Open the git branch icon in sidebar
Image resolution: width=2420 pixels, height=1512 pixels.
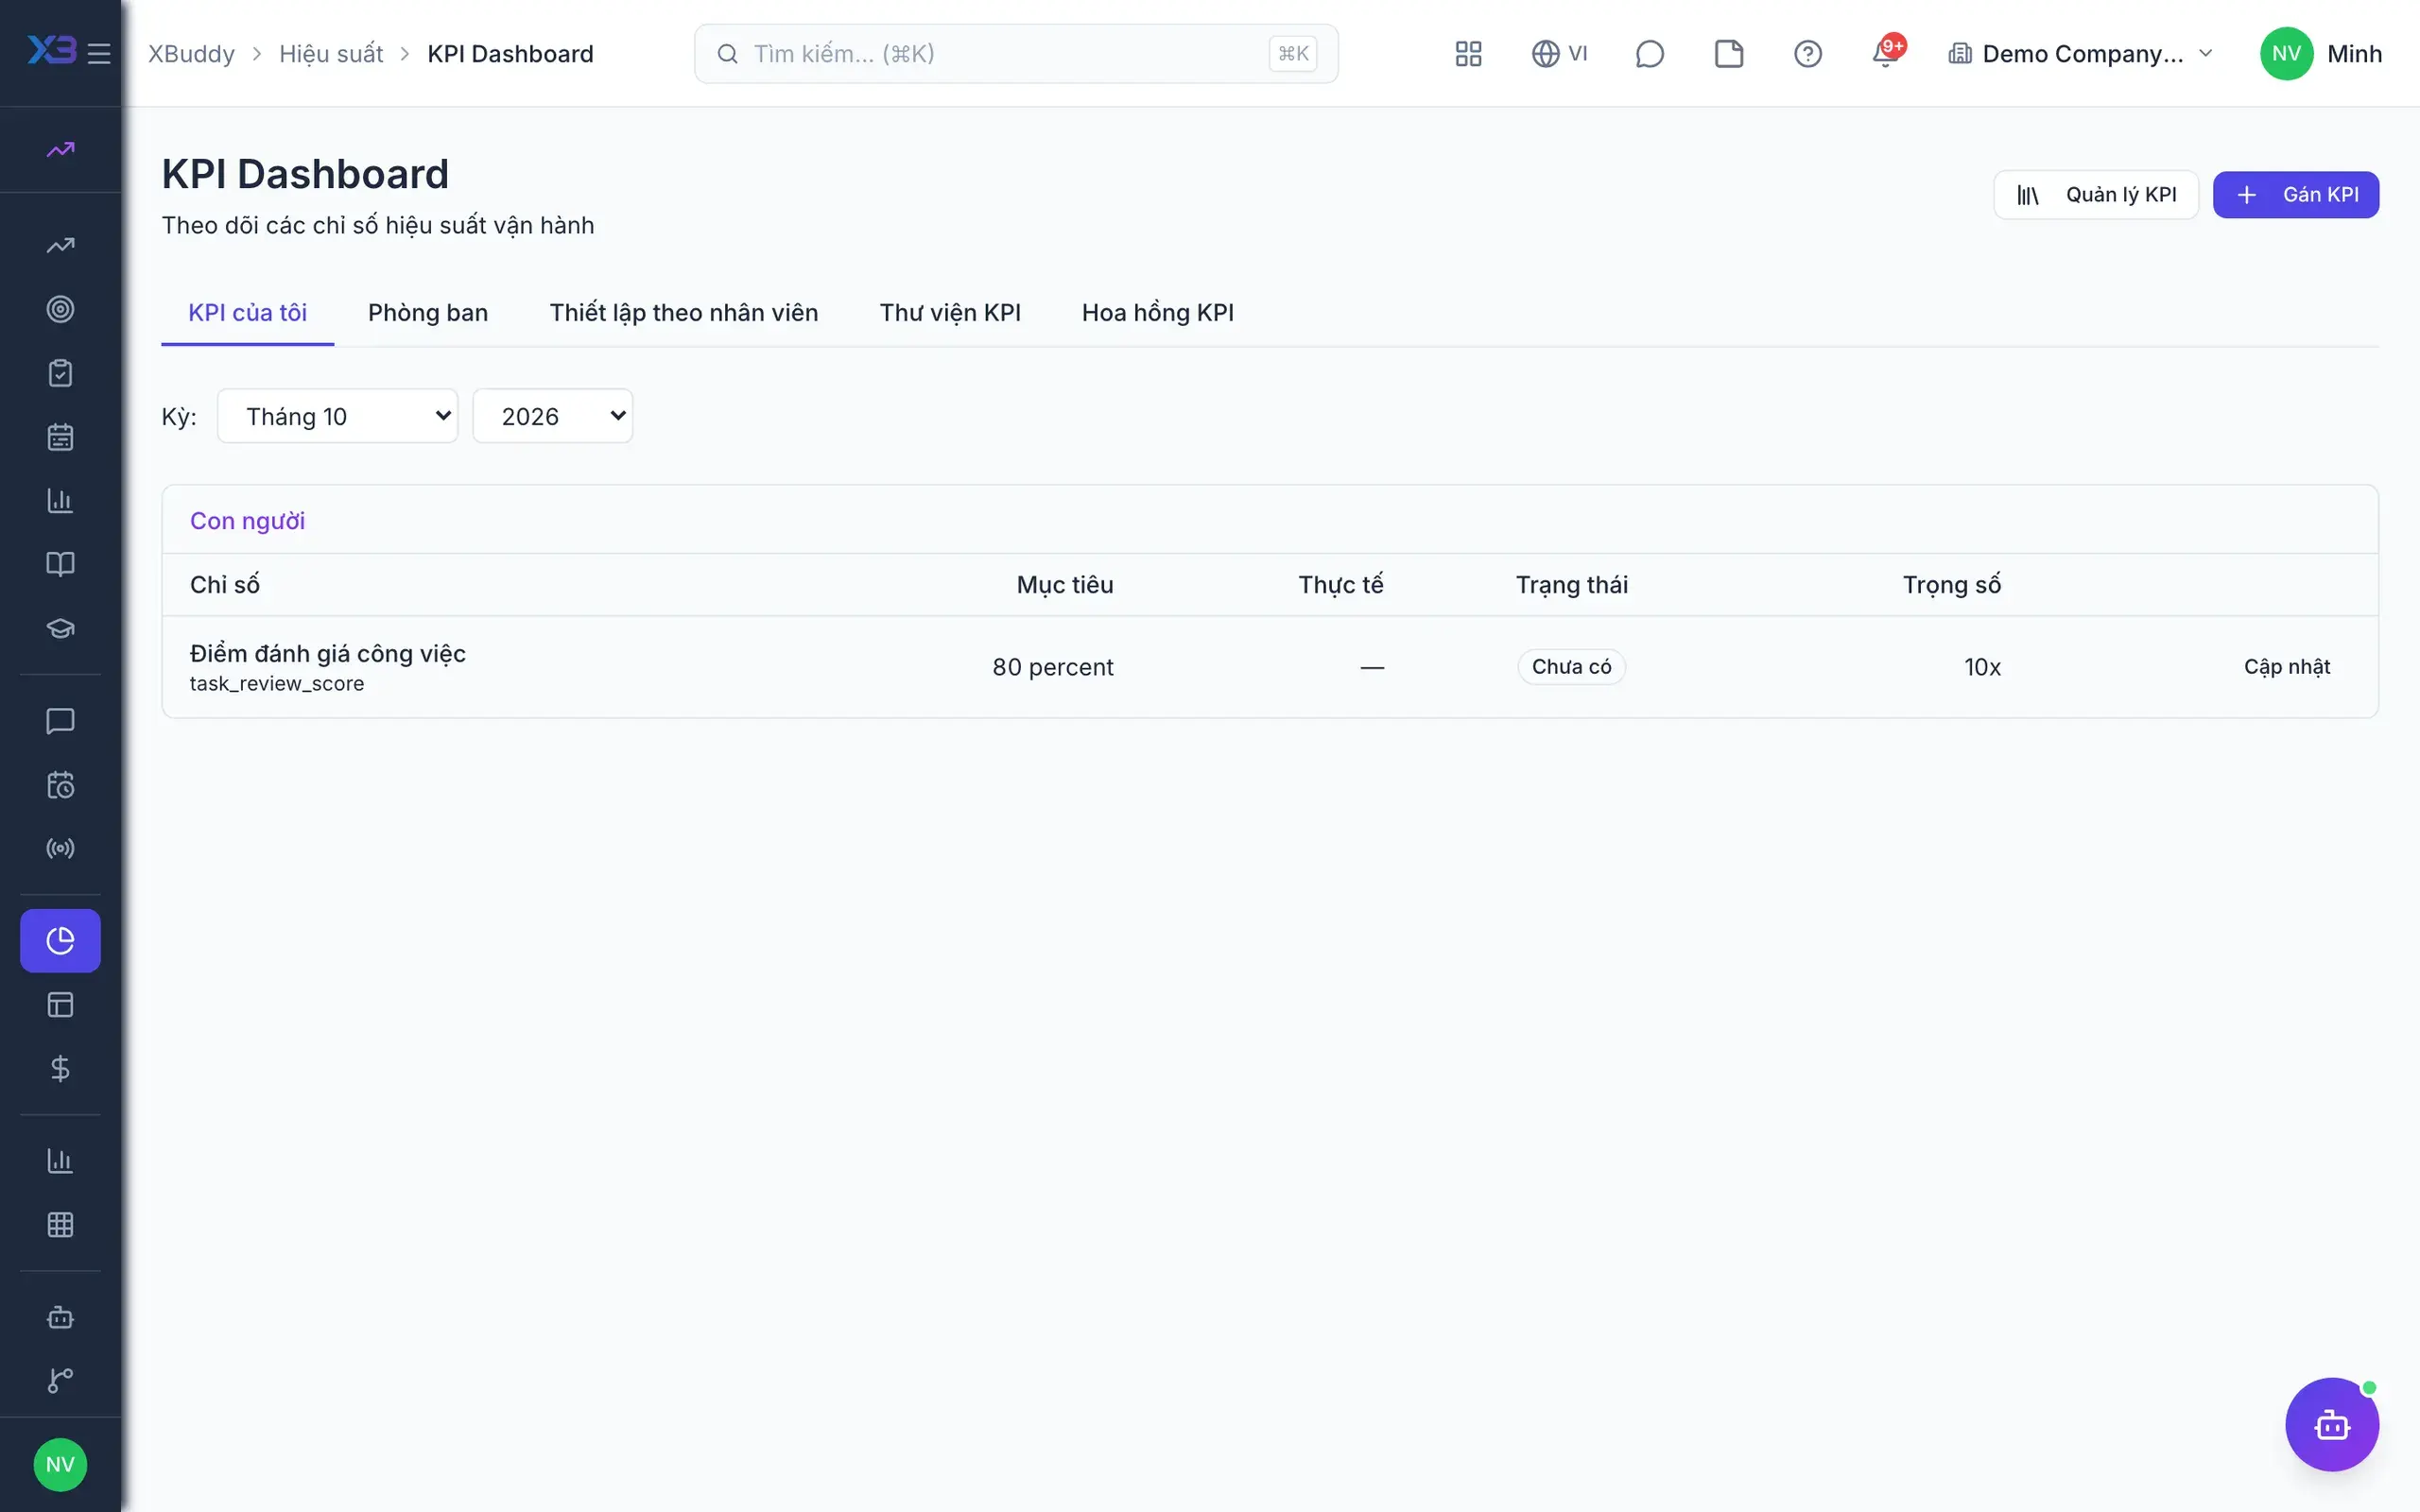pos(60,1380)
